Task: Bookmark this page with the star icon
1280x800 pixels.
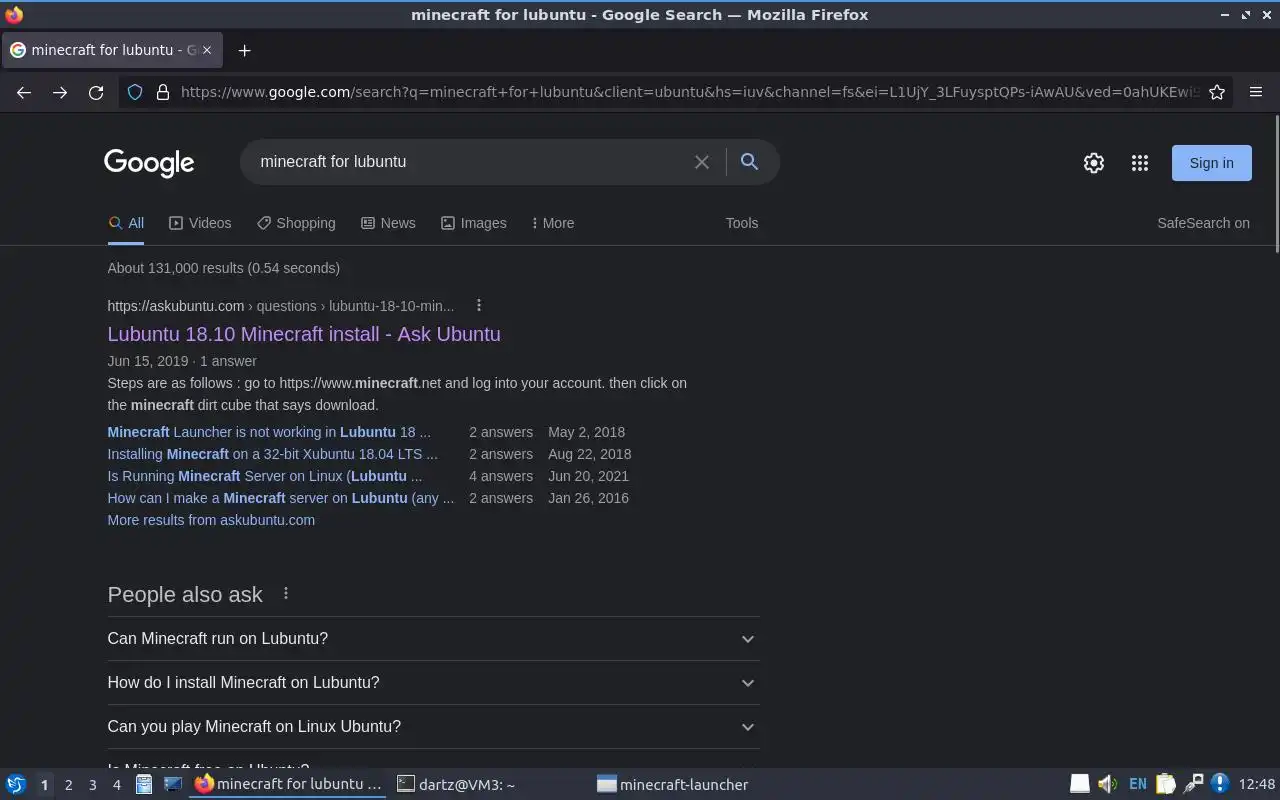Action: pos(1217,92)
